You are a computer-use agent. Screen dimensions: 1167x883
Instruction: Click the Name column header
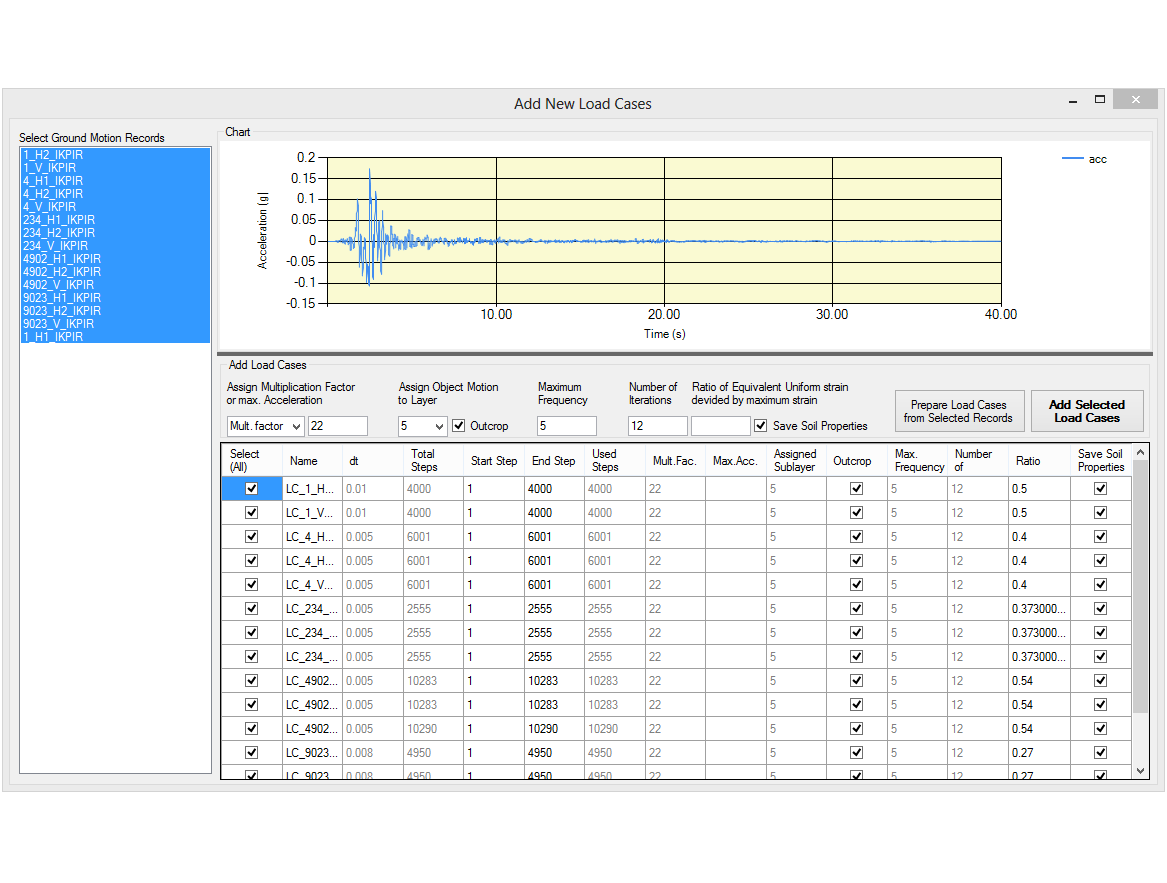(304, 461)
